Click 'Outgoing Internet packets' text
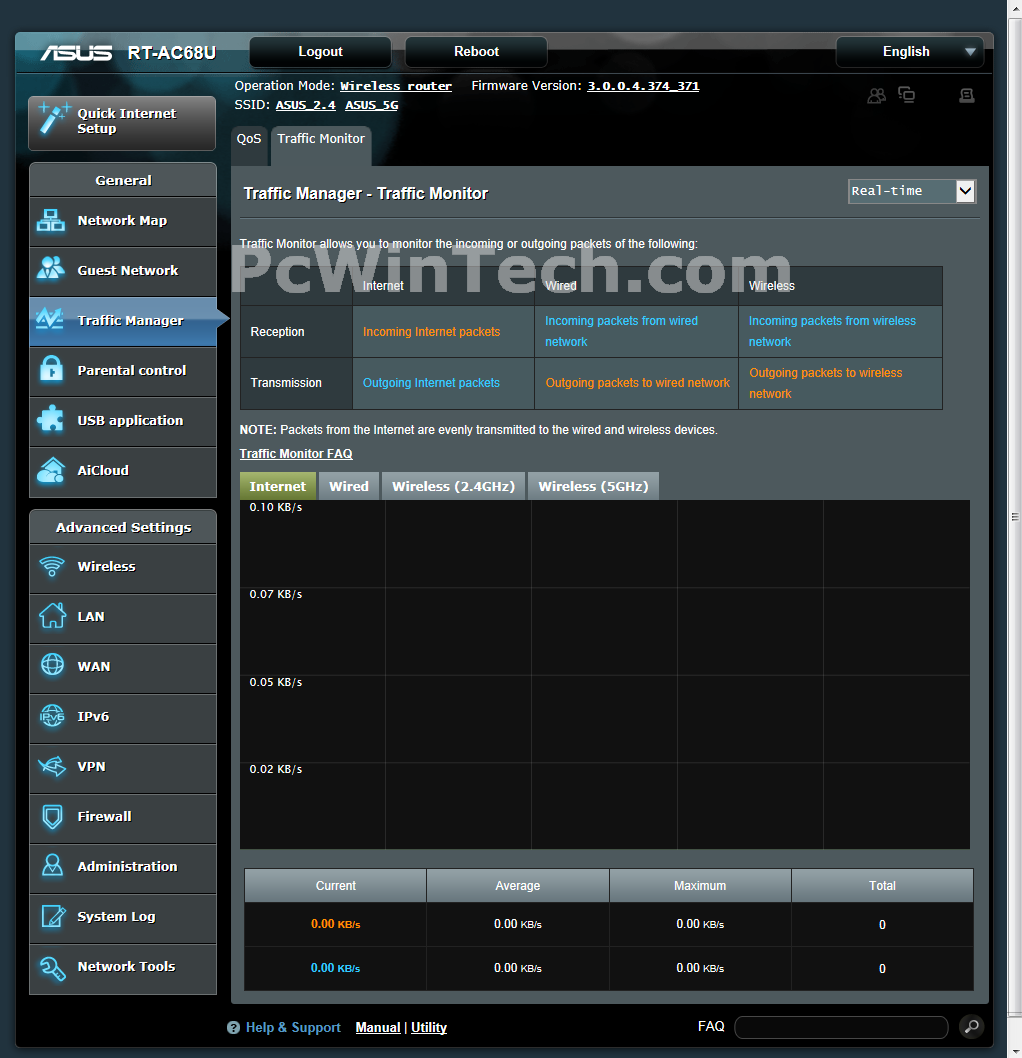This screenshot has width=1022, height=1058. [431, 383]
